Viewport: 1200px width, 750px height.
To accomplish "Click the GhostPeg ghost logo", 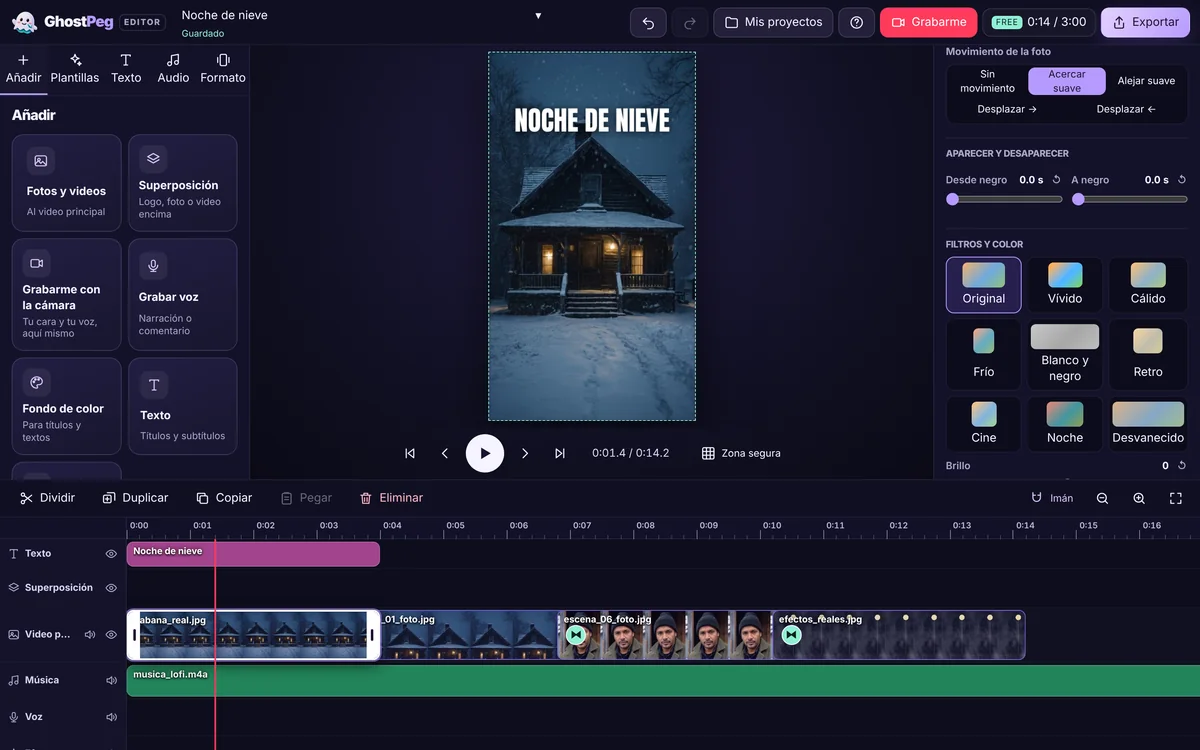I will 25,22.
